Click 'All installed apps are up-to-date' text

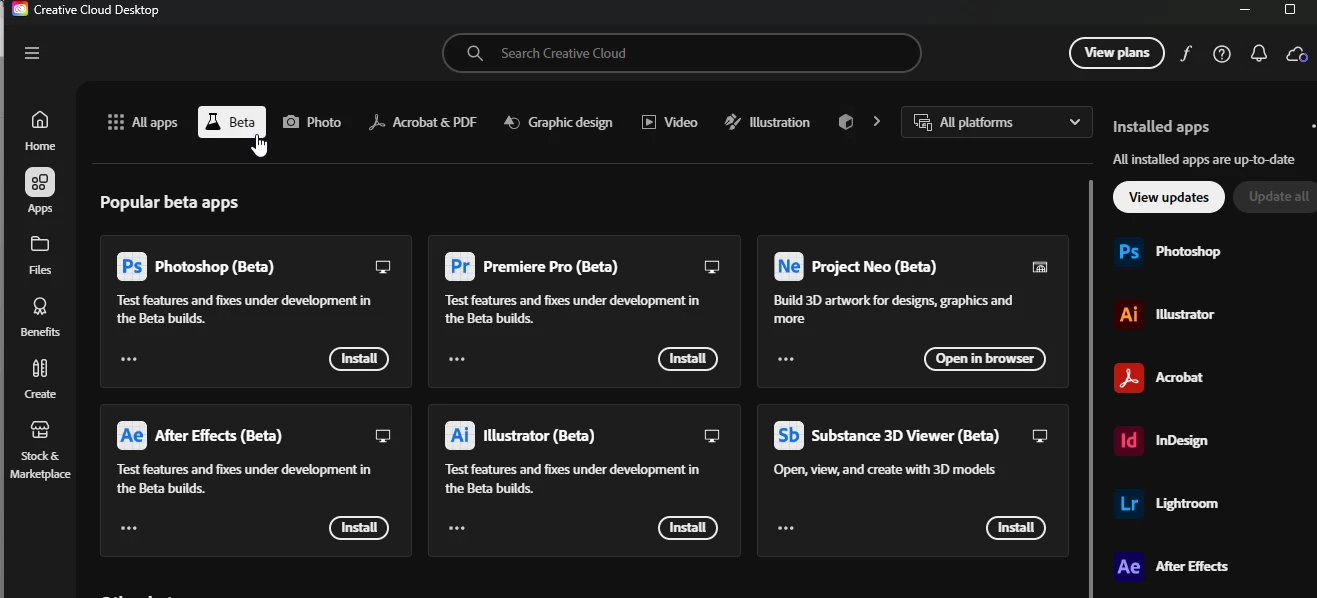pos(1204,159)
